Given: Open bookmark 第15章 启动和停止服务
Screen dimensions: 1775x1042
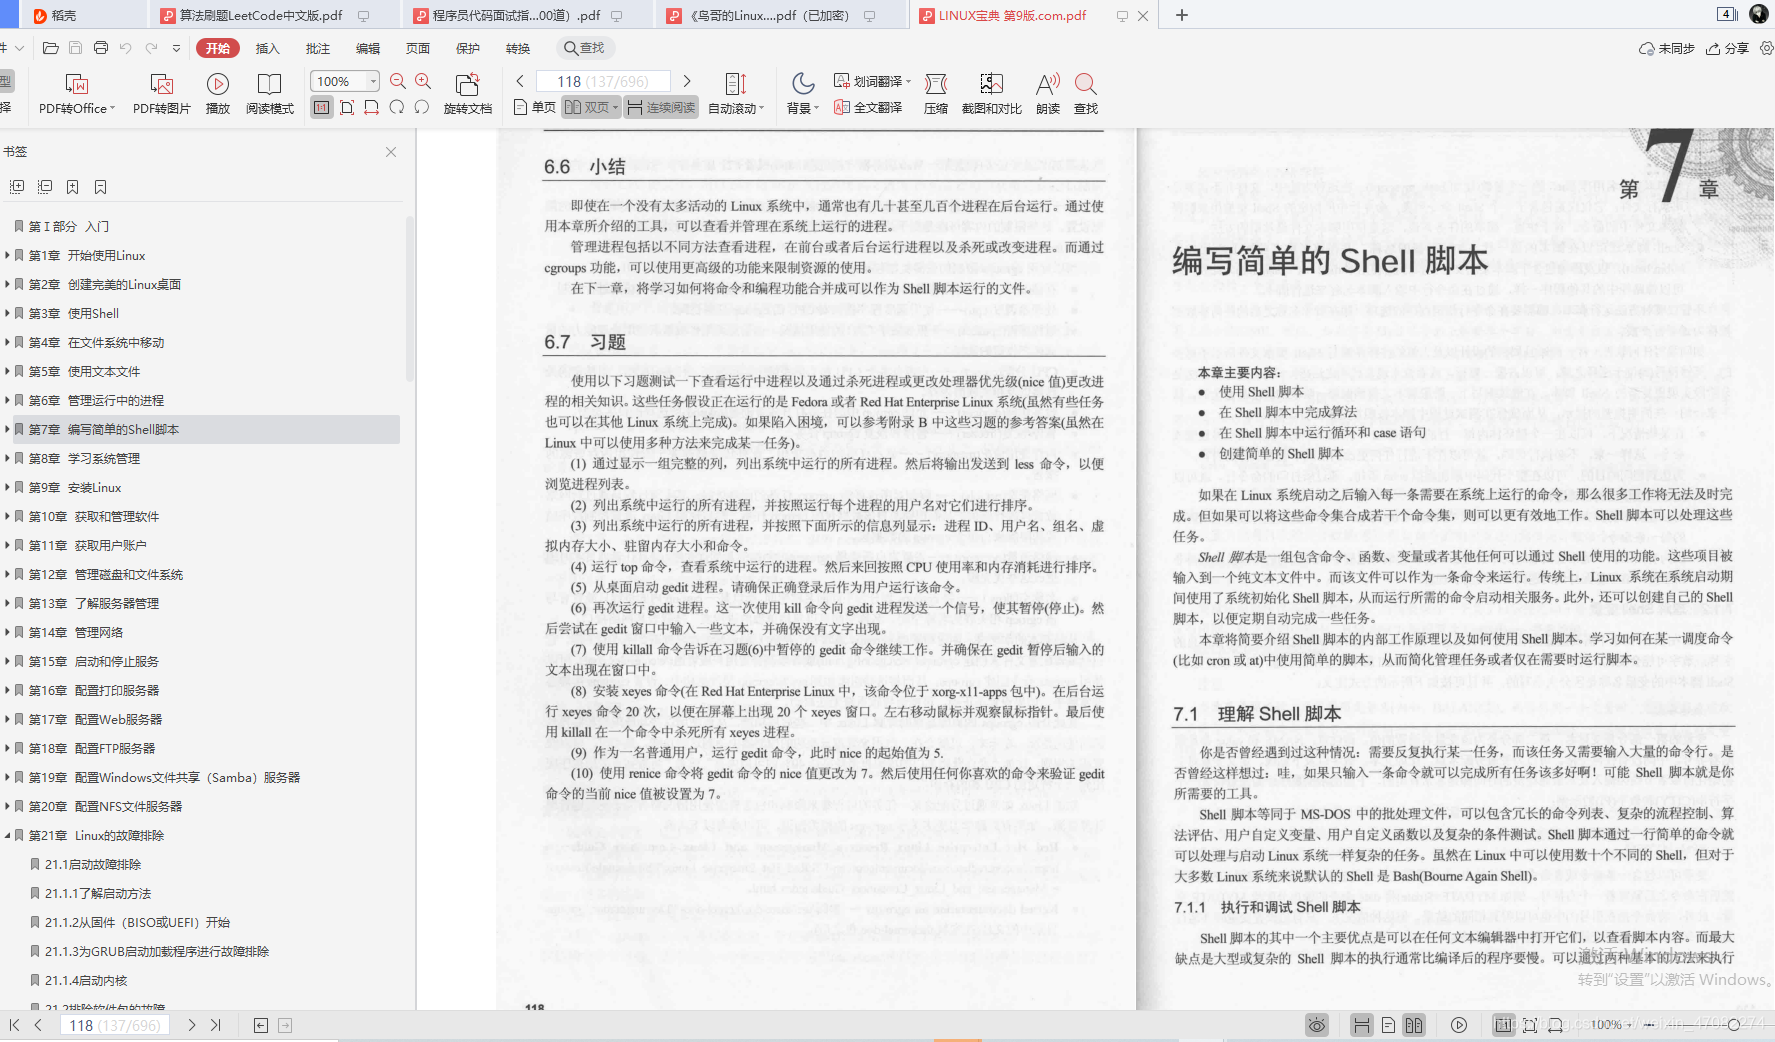Looking at the screenshot, I should click(x=93, y=661).
